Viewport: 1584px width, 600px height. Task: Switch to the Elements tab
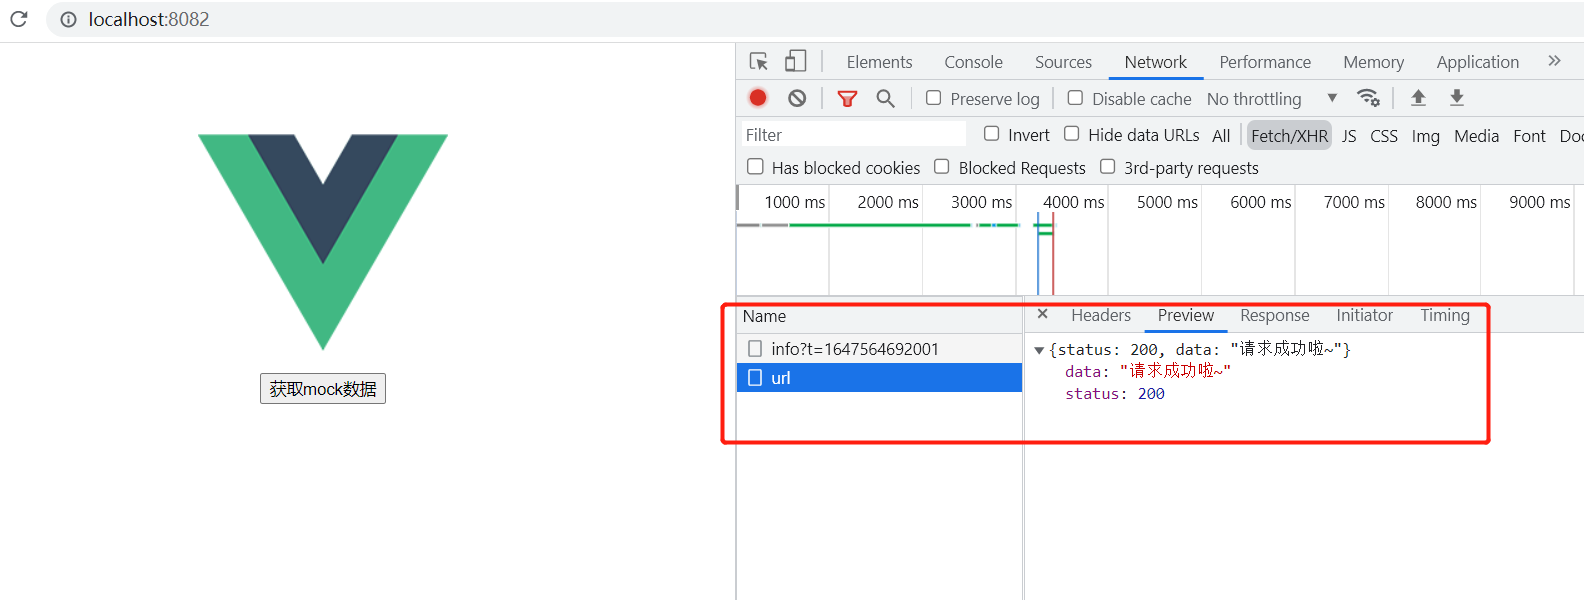(x=879, y=62)
